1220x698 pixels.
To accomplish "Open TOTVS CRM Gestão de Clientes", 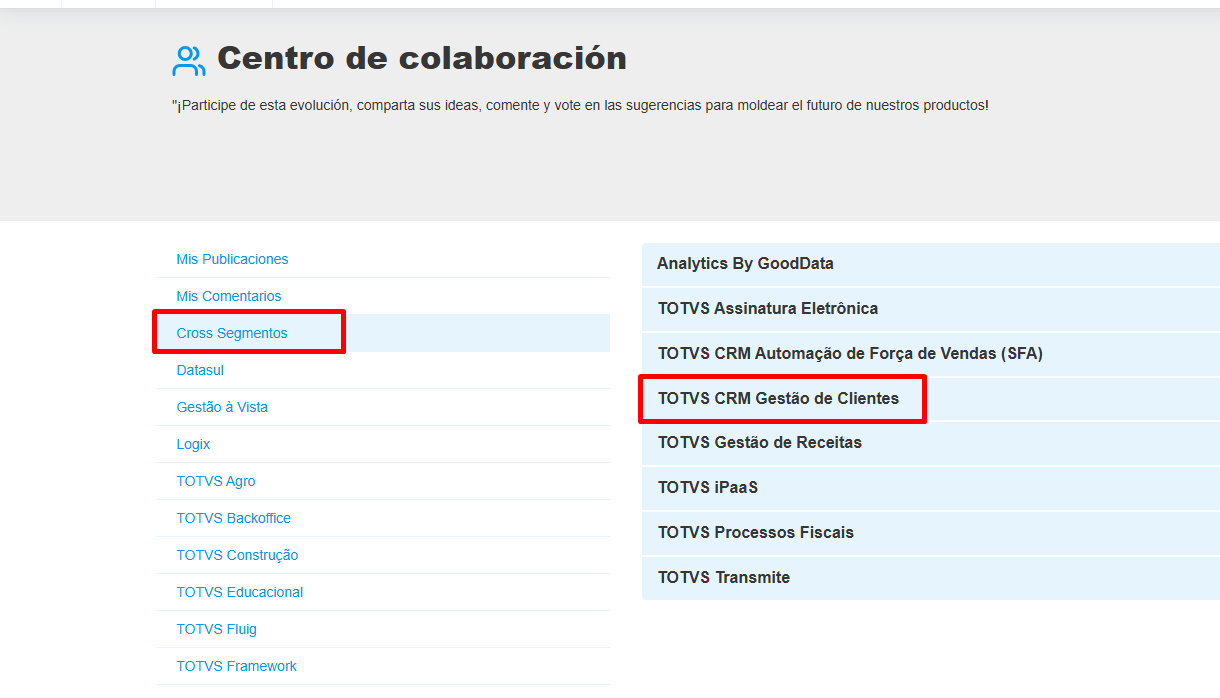I will click(x=931, y=398).
